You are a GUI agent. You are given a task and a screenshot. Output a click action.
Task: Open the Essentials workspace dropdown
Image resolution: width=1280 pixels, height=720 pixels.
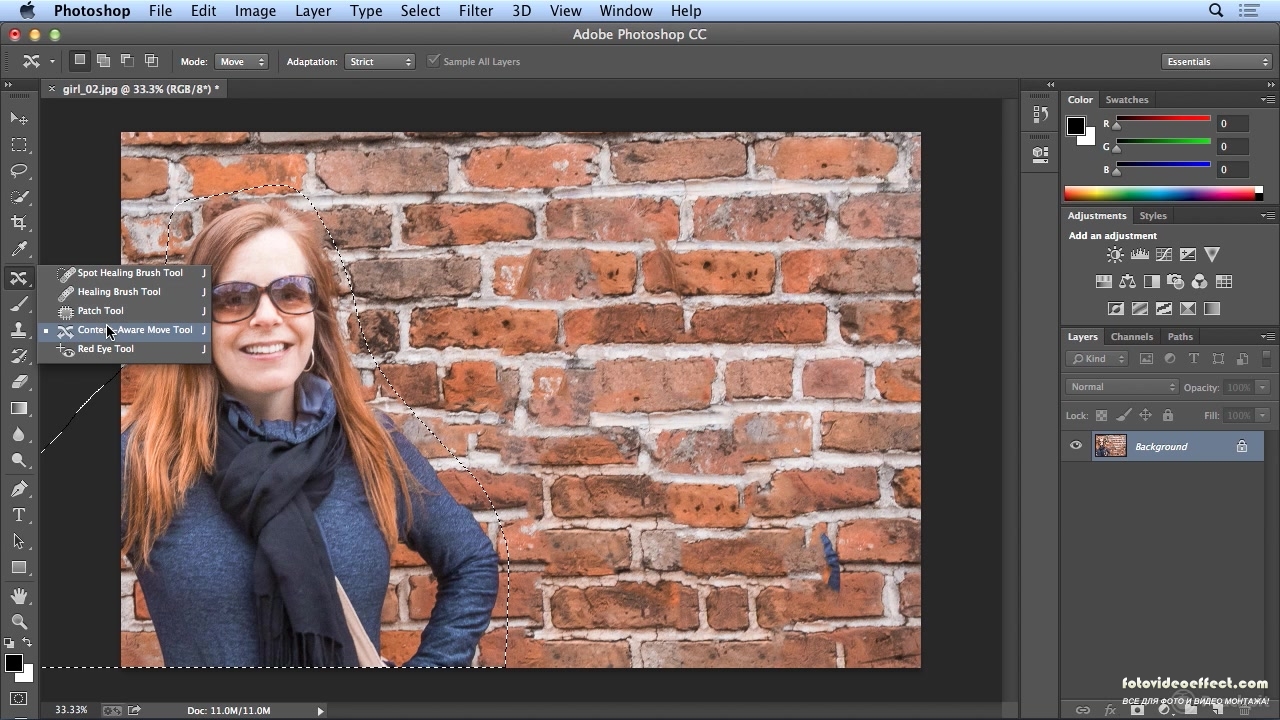click(x=1217, y=62)
